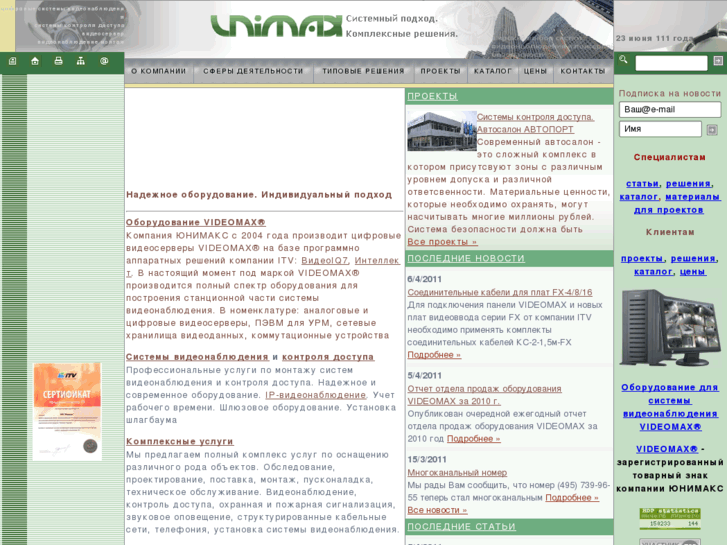Open the О КОМПАНИИ menu item
Screen dimensions: 727x545
click(x=159, y=71)
